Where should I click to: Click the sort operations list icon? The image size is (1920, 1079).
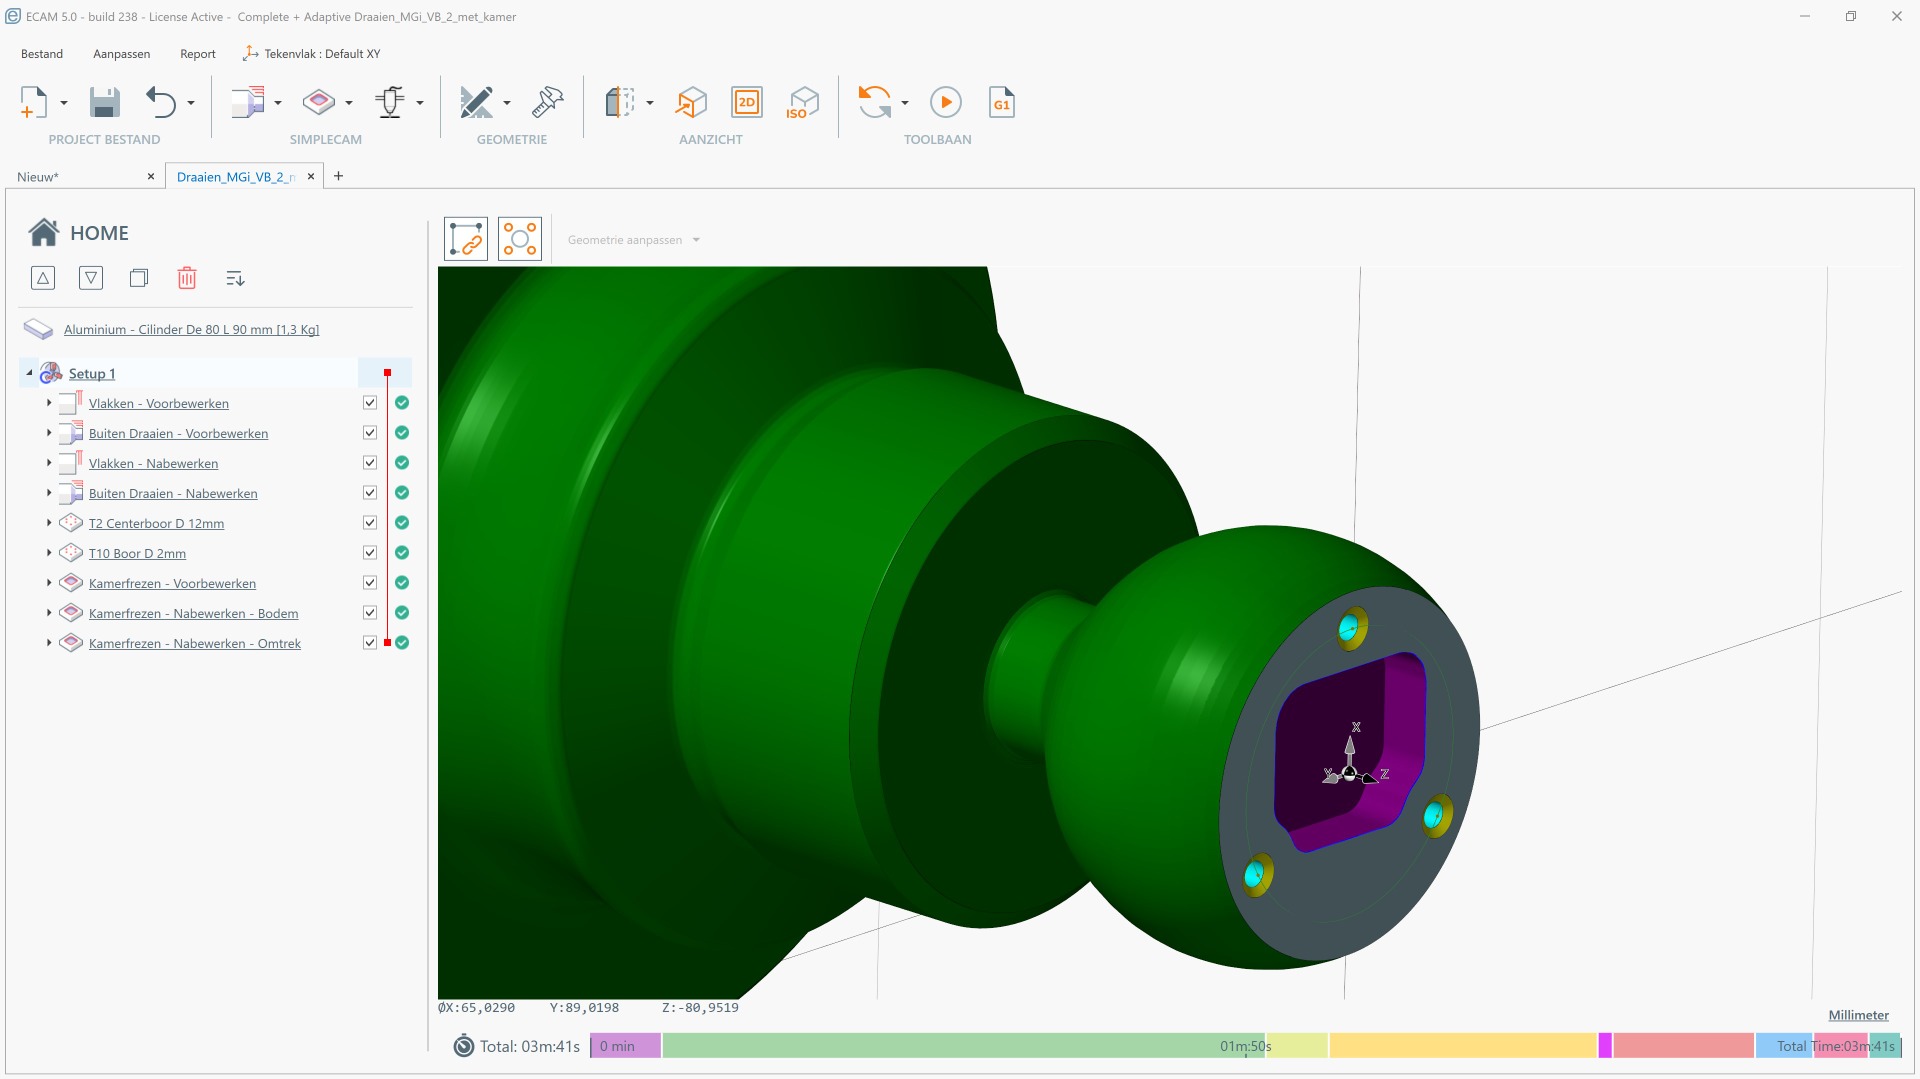tap(235, 279)
